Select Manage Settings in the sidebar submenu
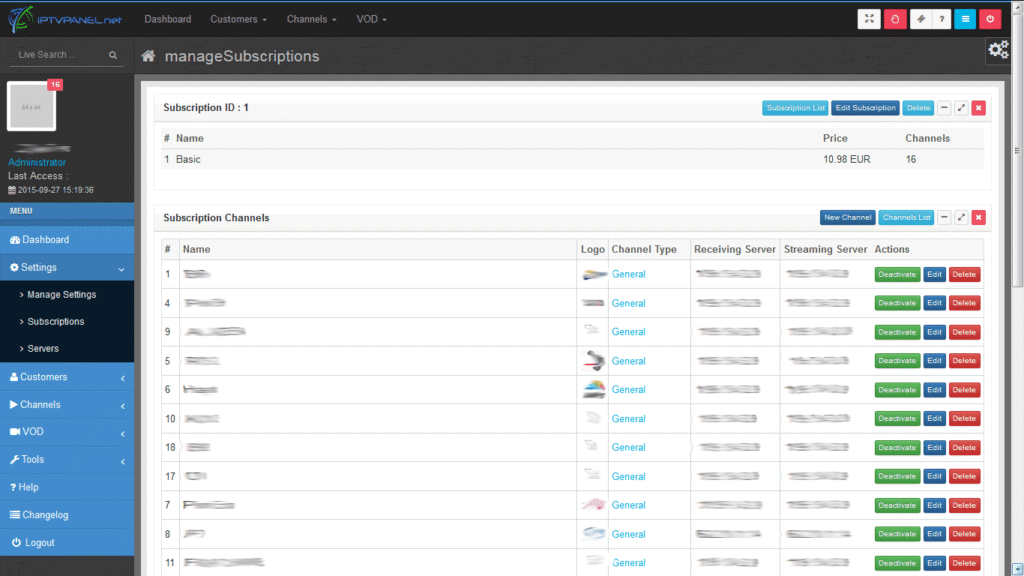The height and width of the screenshot is (576, 1024). [62, 295]
